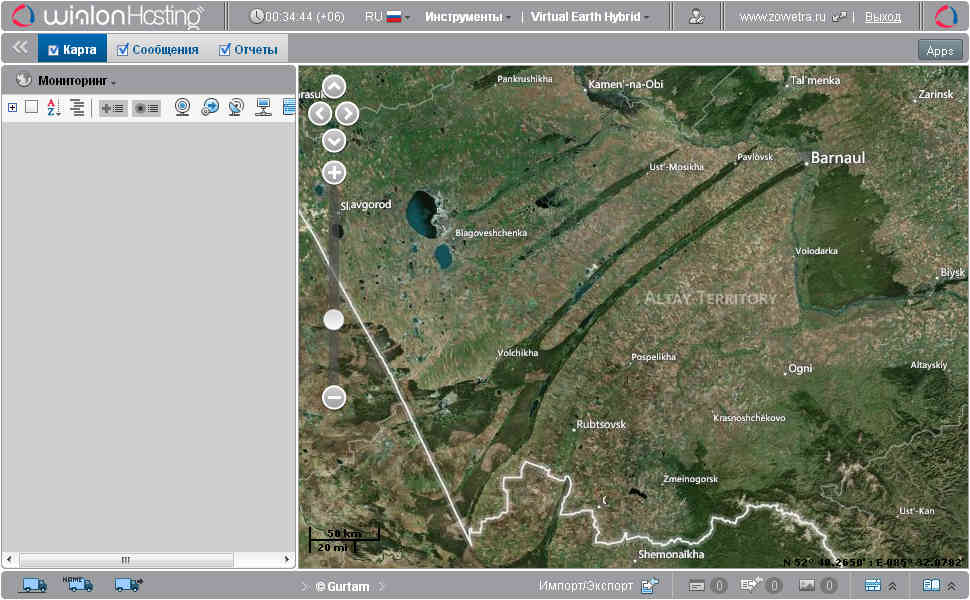The height and width of the screenshot is (600, 970).
Task: Click the map zoom slider handle
Action: coord(334,319)
